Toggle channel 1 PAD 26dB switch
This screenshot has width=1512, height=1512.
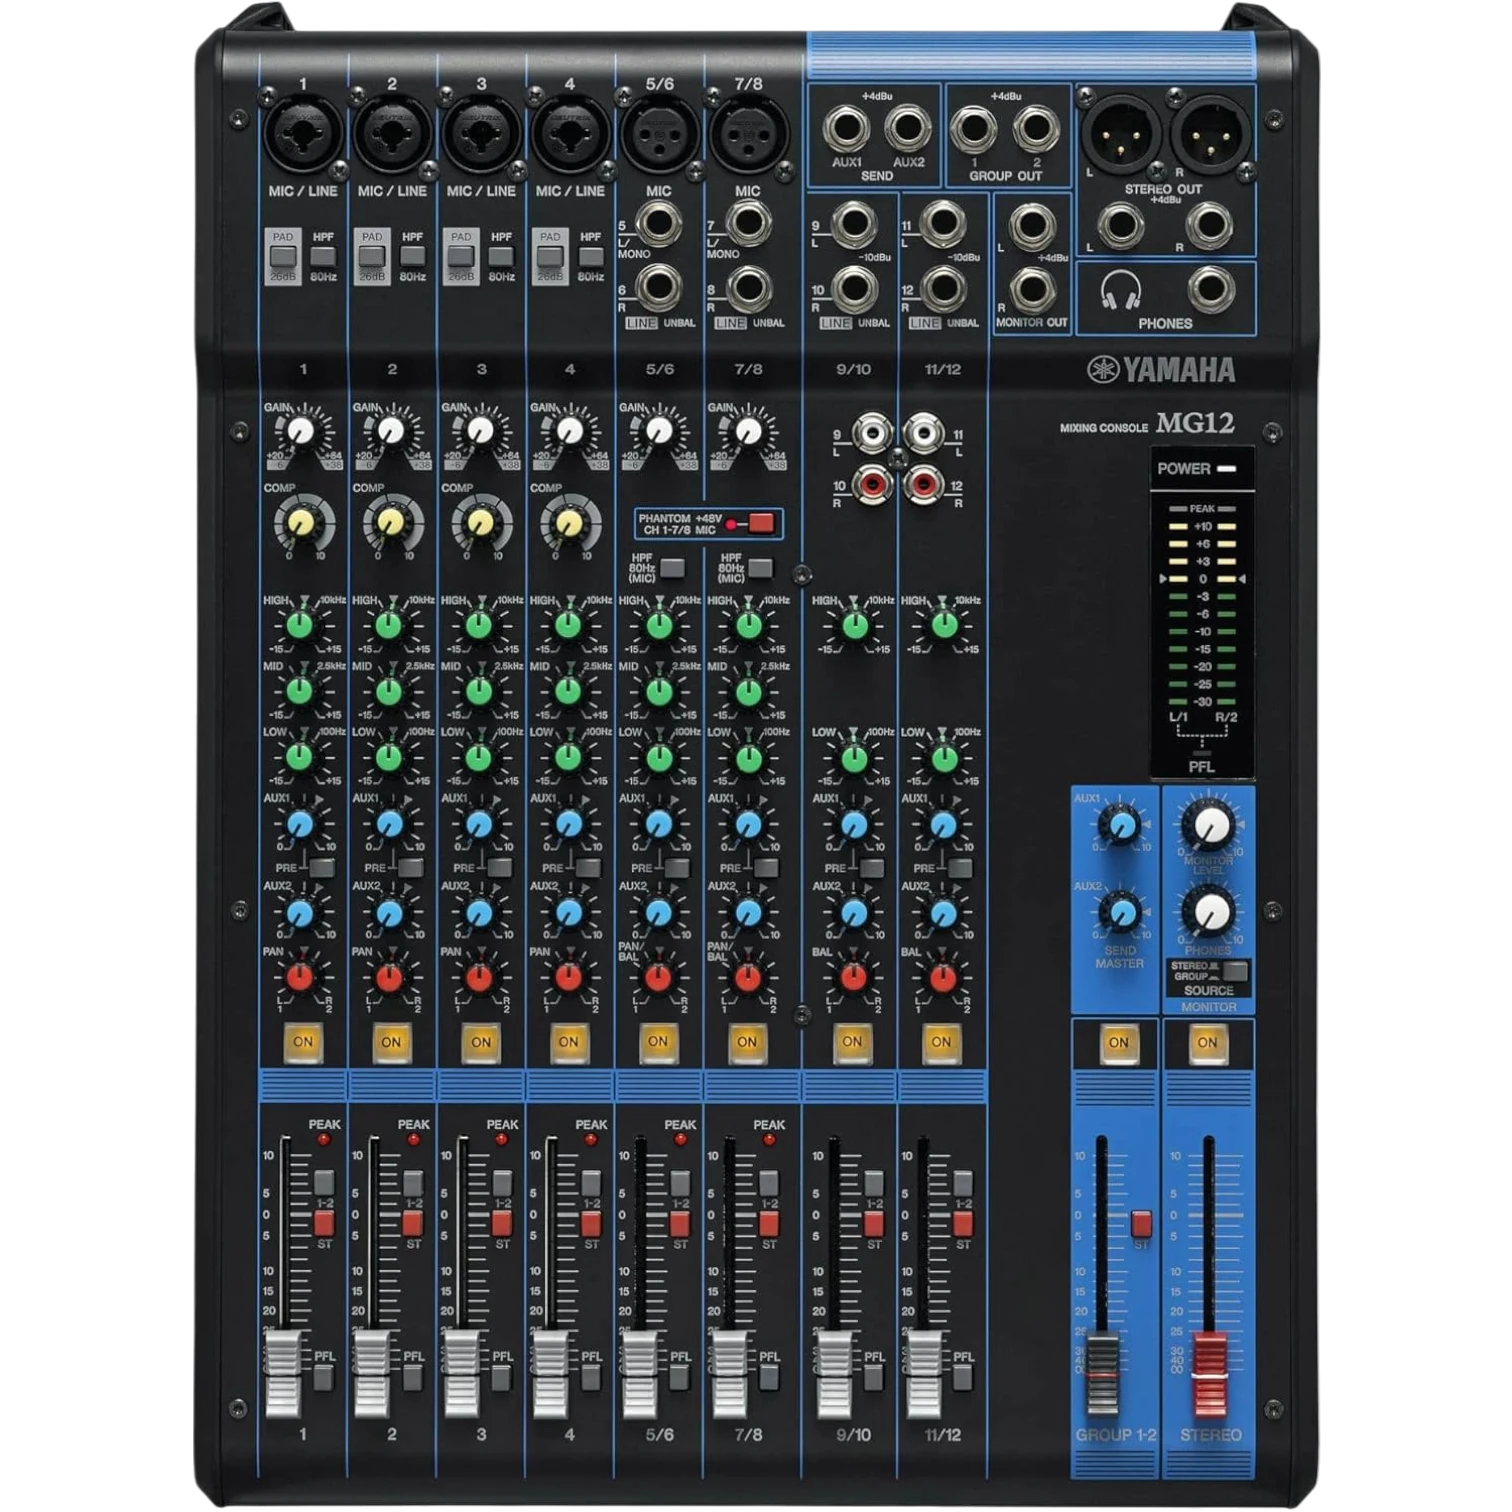click(x=282, y=256)
